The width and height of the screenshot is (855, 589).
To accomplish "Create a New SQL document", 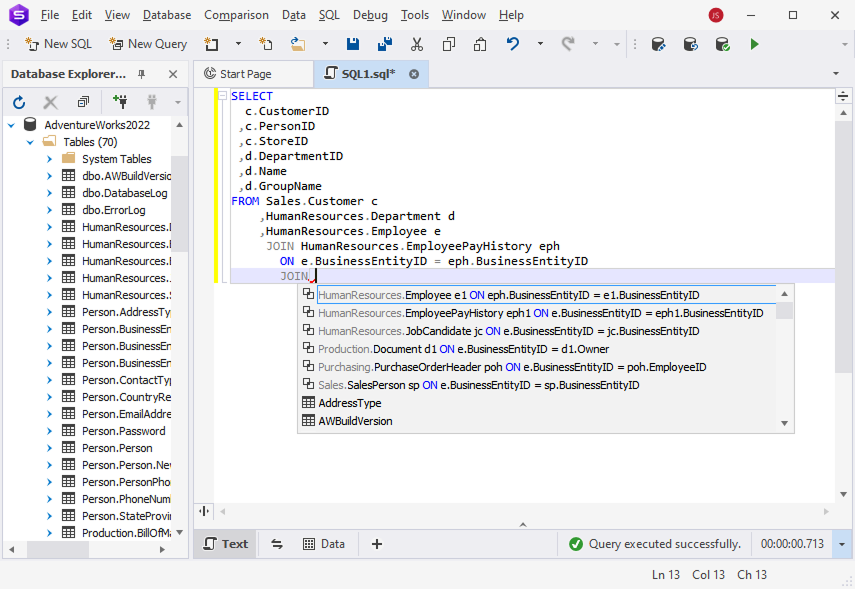I will tap(57, 44).
